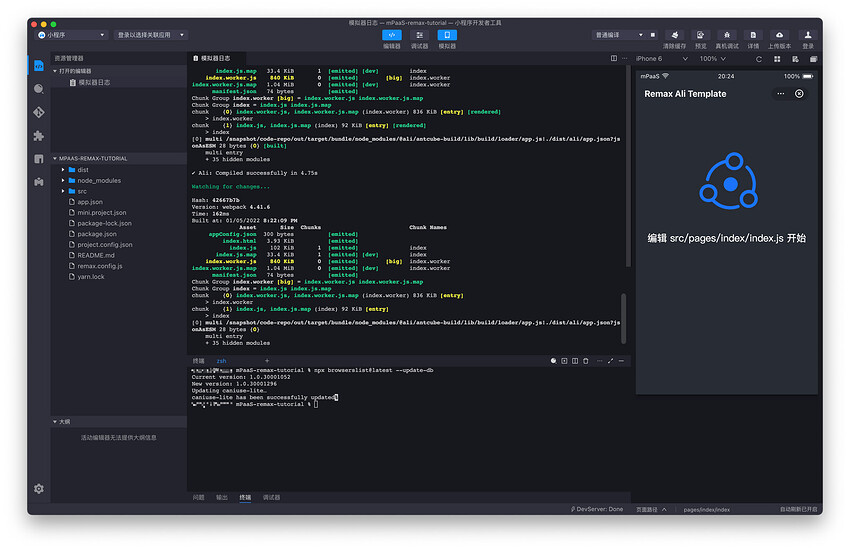Image resolution: width=850 pixels, height=551 pixels.
Task: Click the simulator detach window icon
Action: pyautogui.click(x=813, y=59)
